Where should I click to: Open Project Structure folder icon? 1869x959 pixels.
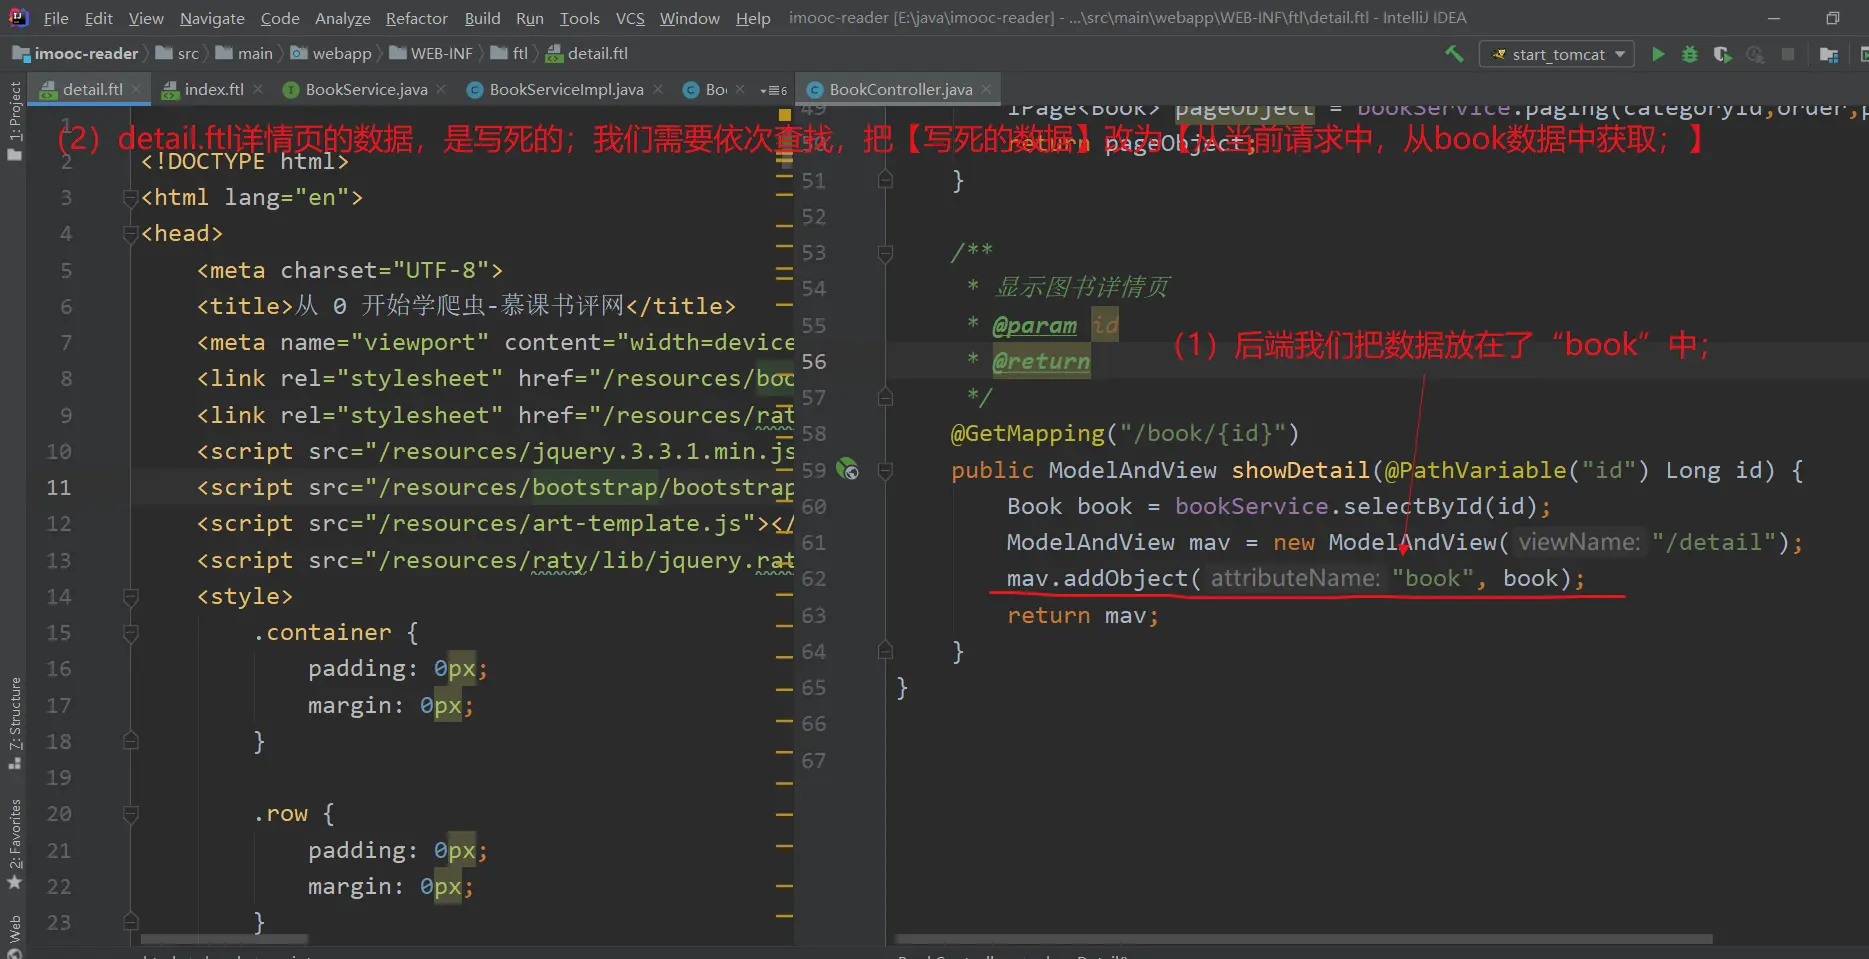[x=1829, y=54]
